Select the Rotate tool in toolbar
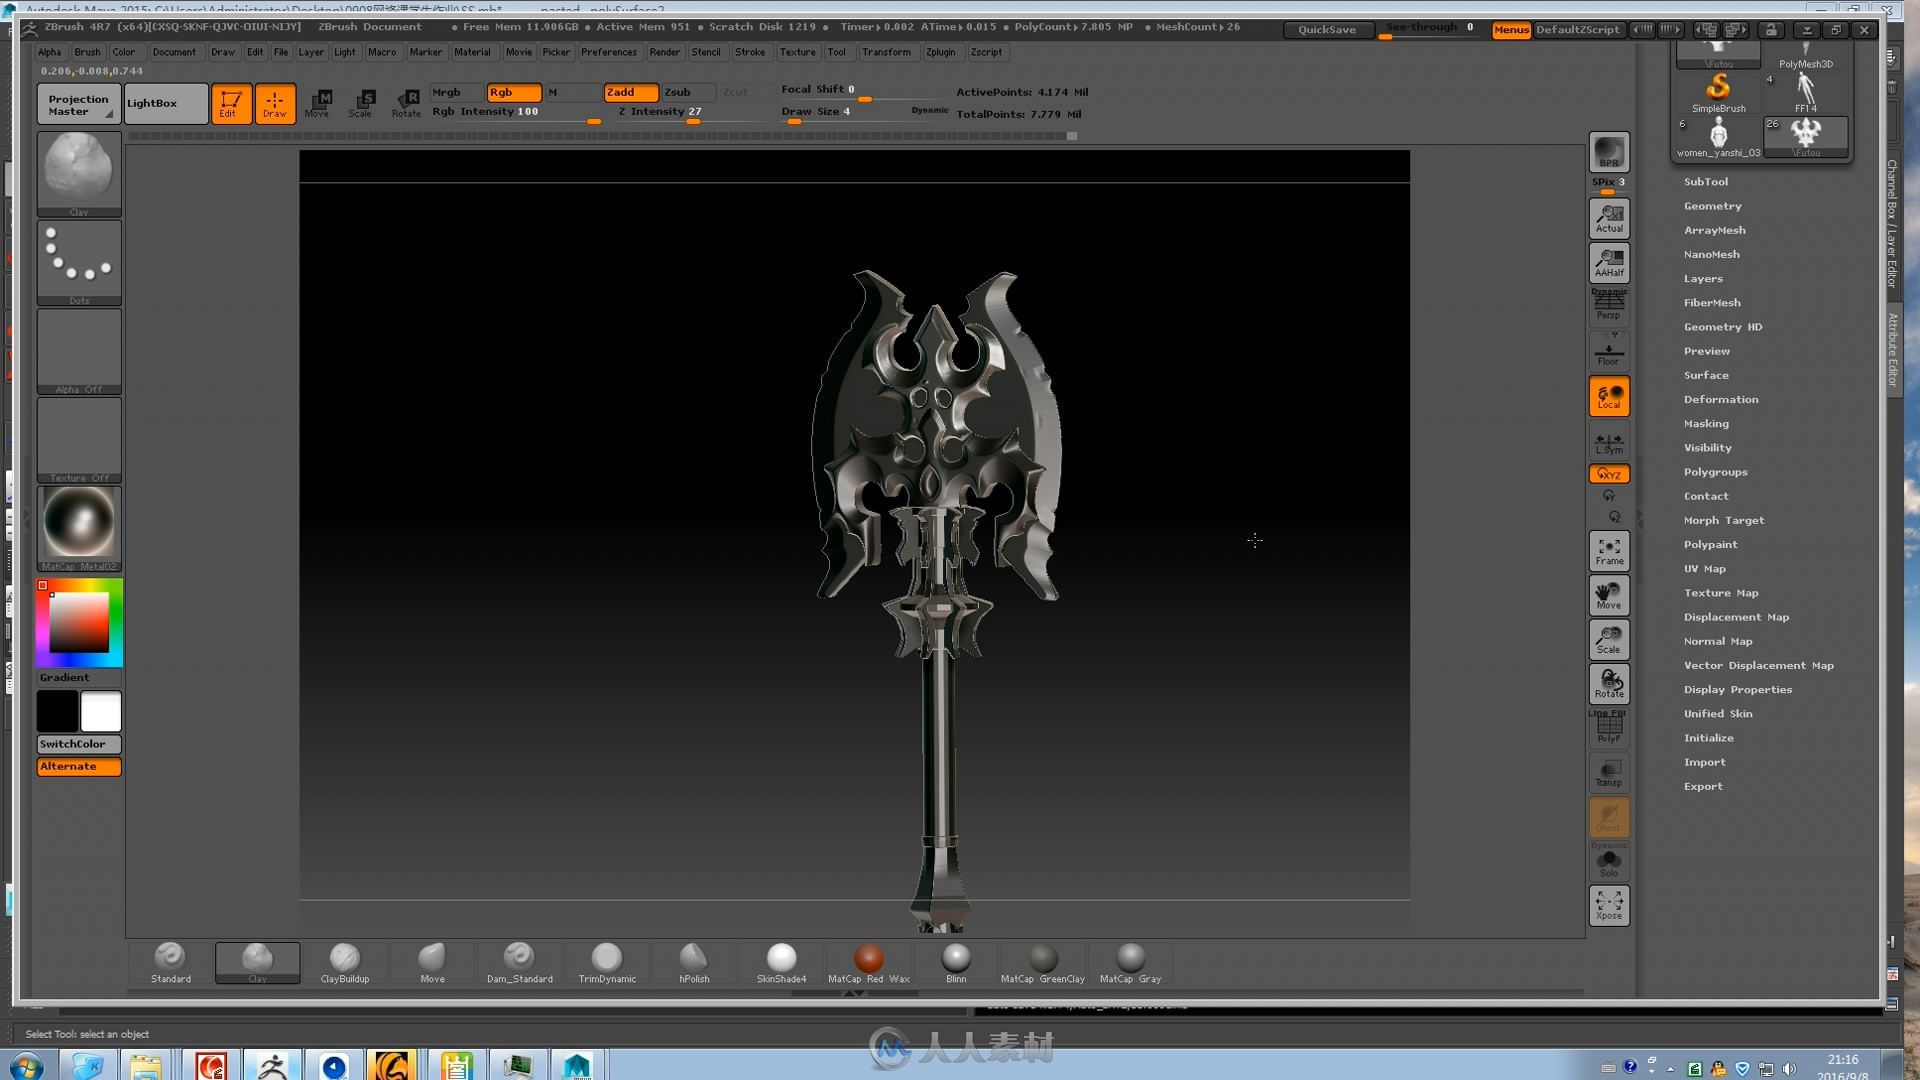The image size is (1920, 1080). (x=404, y=102)
